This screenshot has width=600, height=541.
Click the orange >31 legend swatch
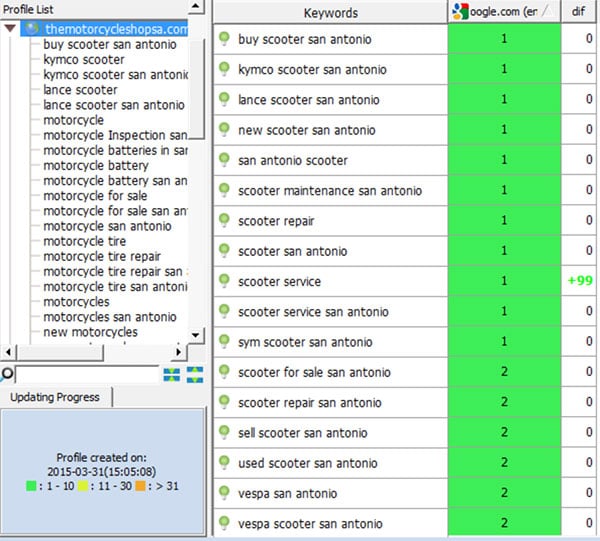(140, 486)
